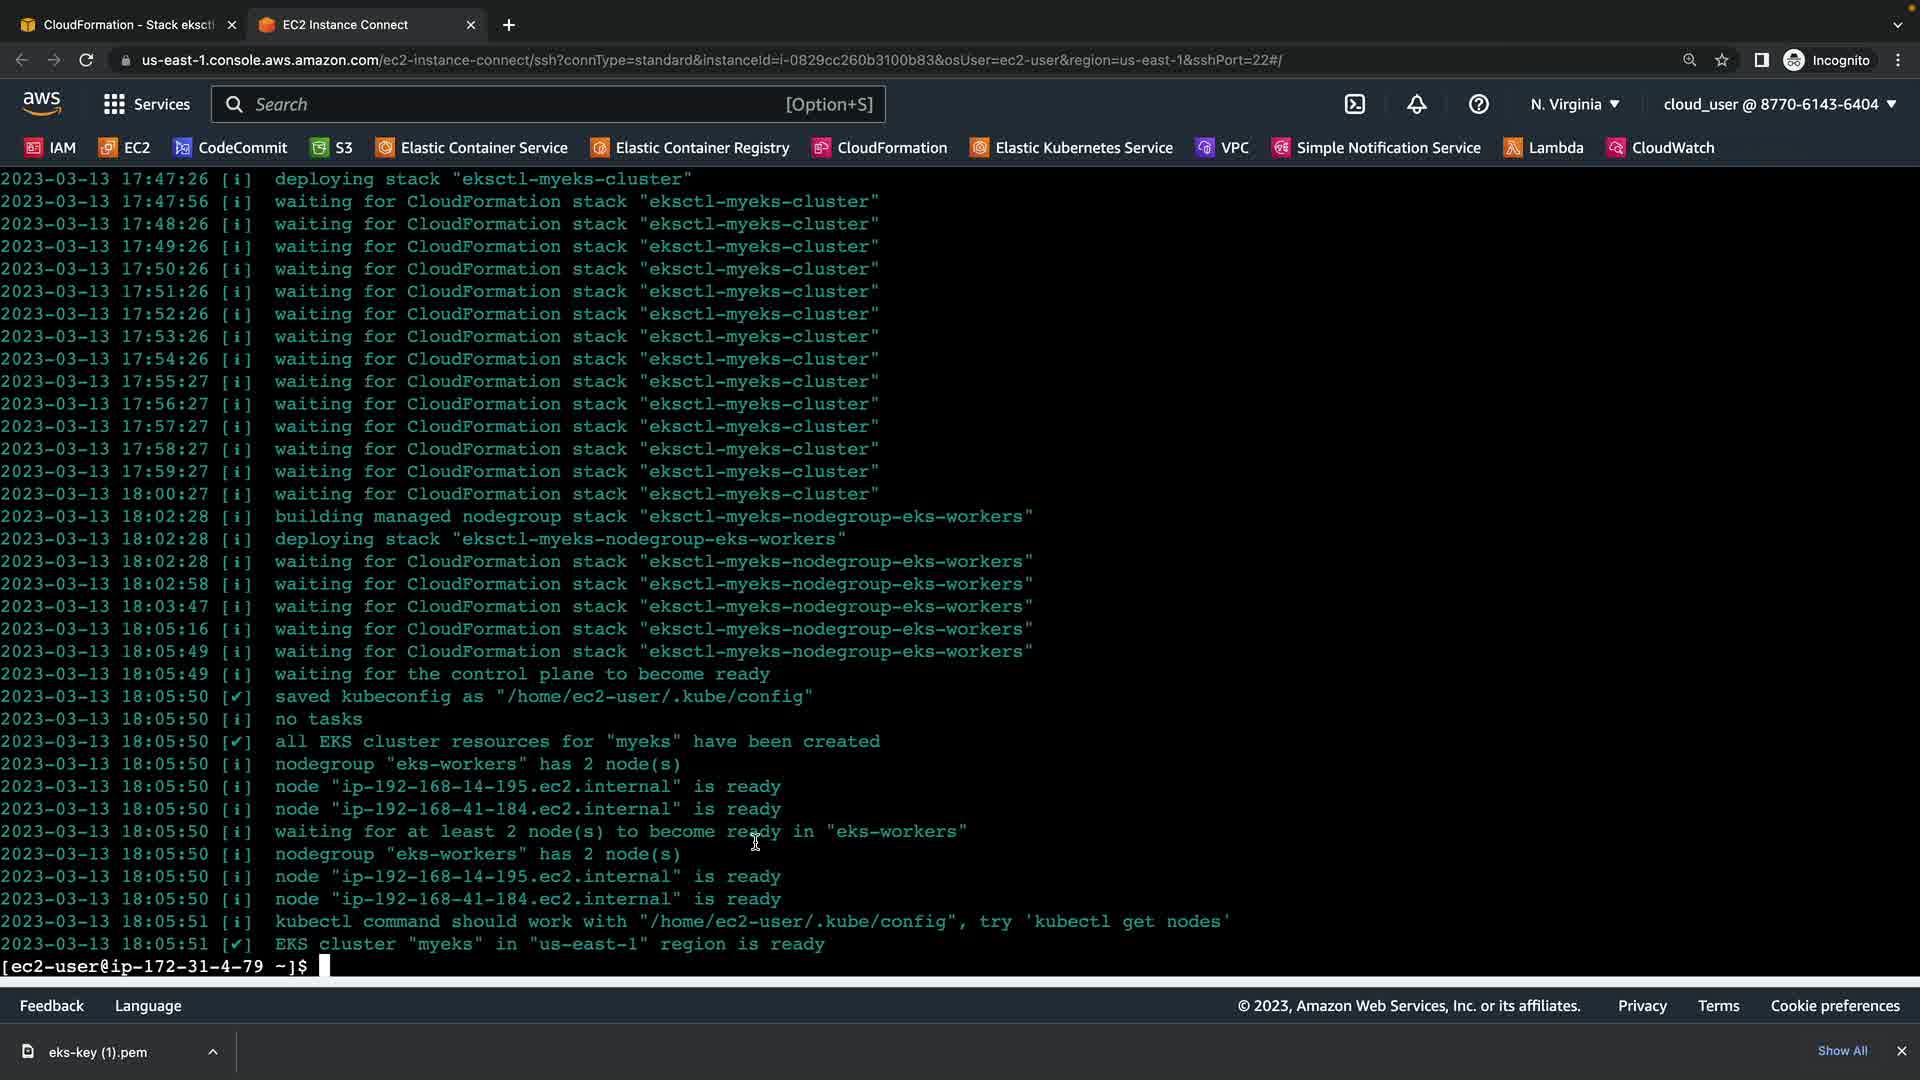Show All downloads in the bar
This screenshot has height=1080, width=1920.
coord(1842,1051)
